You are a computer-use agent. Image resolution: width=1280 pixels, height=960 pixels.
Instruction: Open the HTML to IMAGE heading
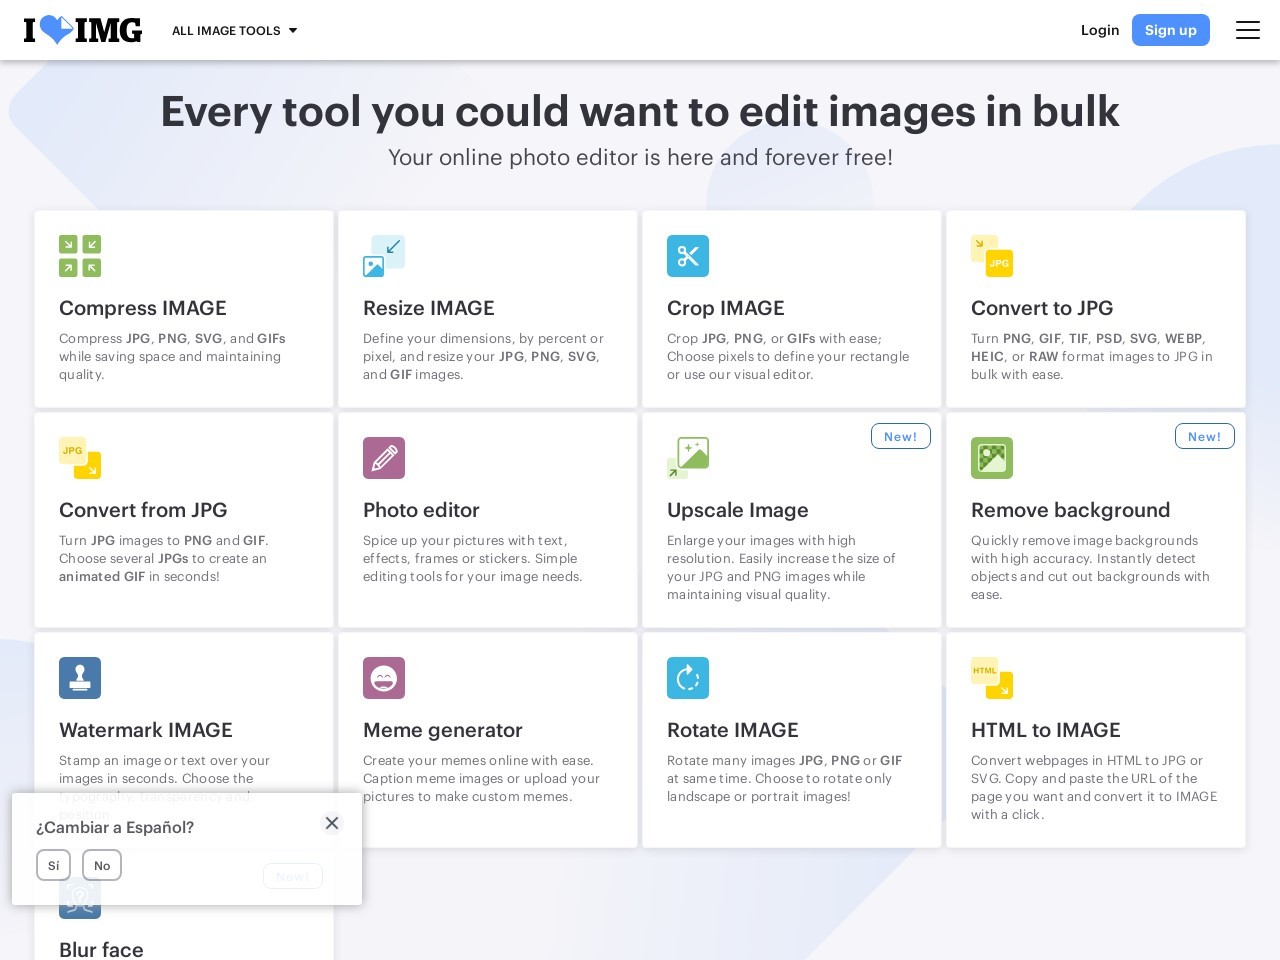pyautogui.click(x=1046, y=730)
